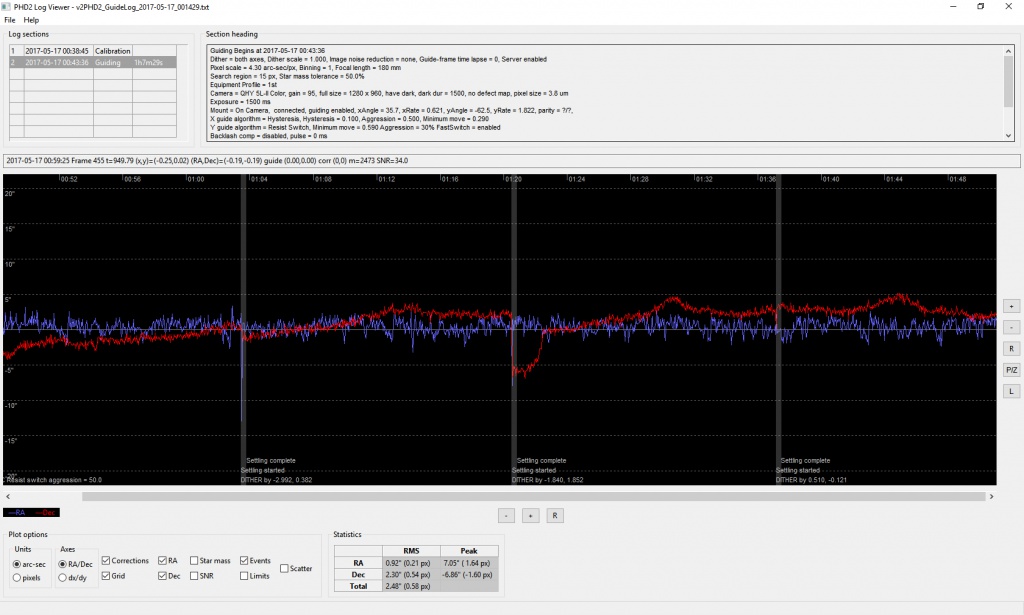Click right arrow of graph scrollbar
The image size is (1024, 615).
tap(991, 497)
